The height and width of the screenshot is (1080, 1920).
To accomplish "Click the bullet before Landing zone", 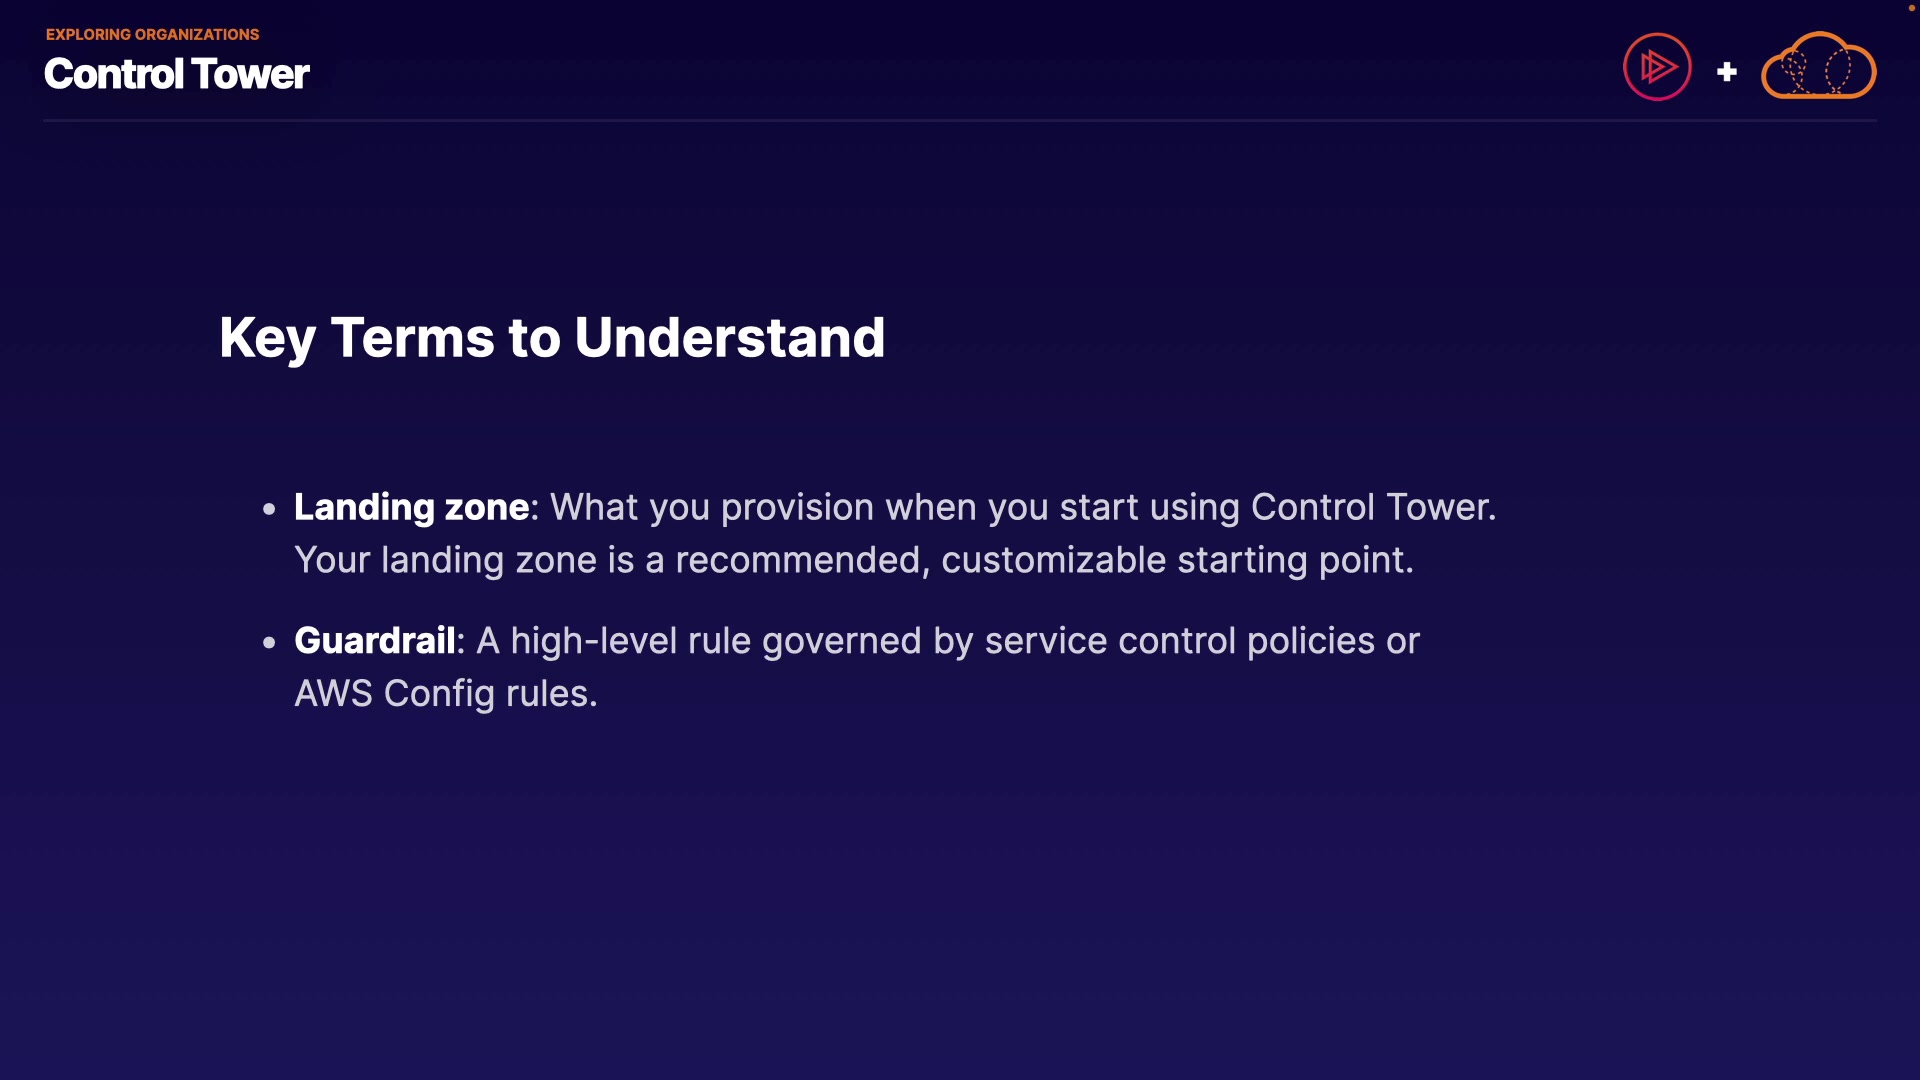I will [x=269, y=509].
